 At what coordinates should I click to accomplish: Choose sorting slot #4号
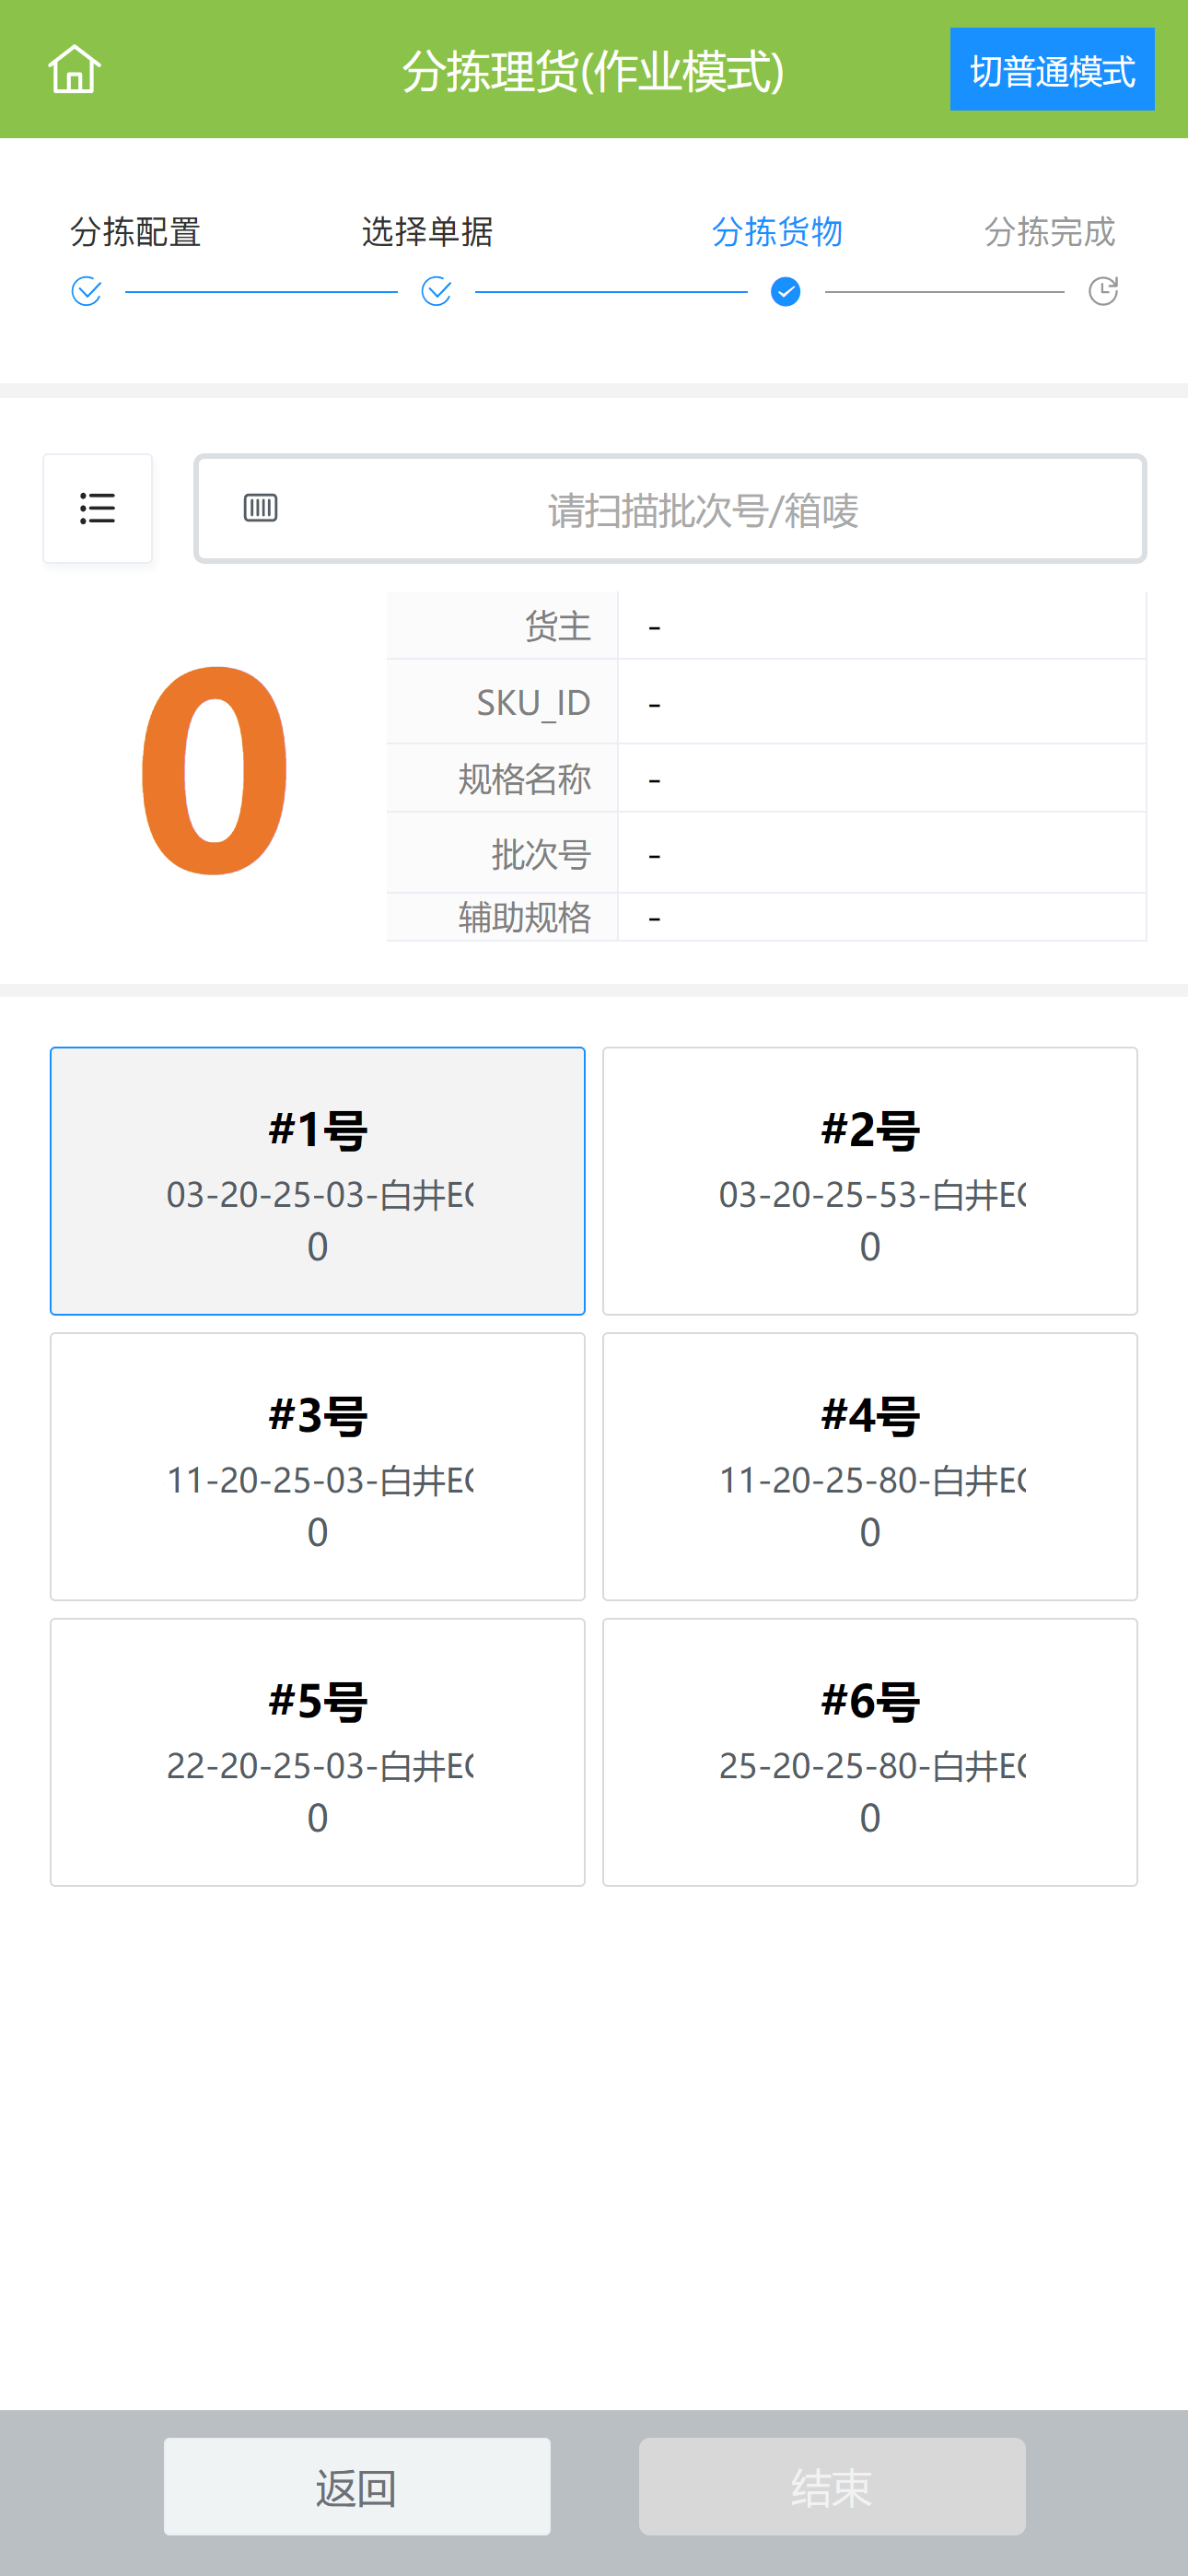tap(870, 1466)
